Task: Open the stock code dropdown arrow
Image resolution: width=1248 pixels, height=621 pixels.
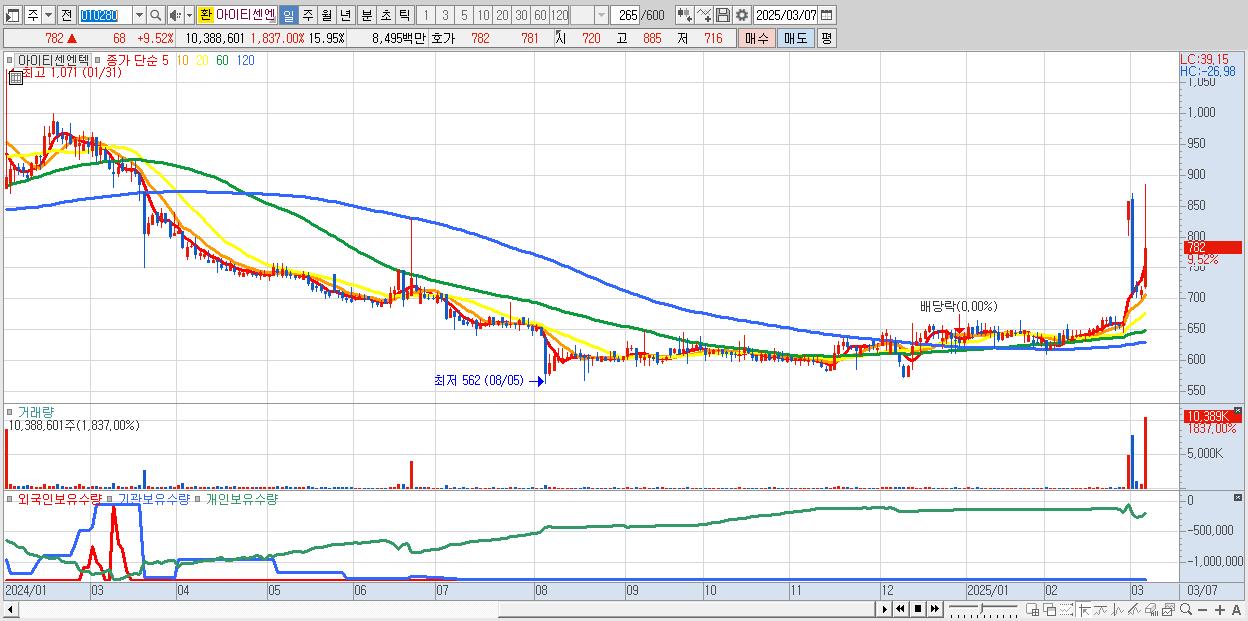Action: [x=139, y=15]
